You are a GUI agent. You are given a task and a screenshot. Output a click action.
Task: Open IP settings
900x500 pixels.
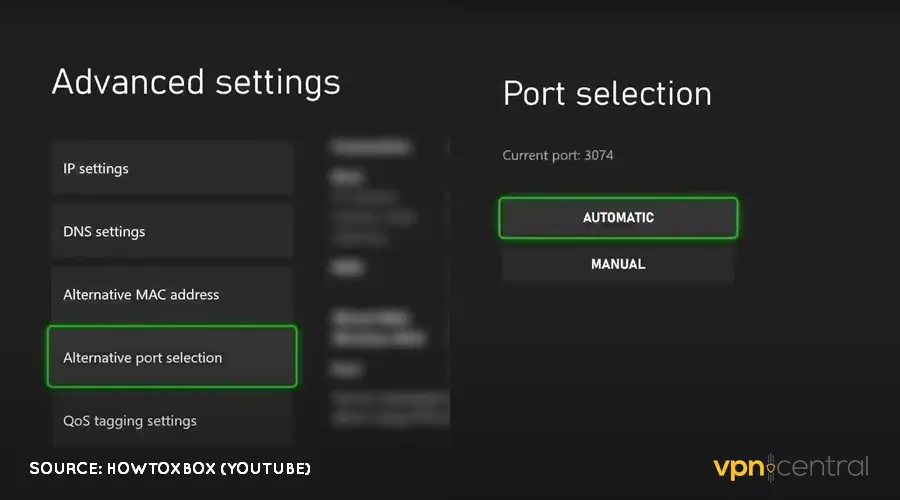[x=171, y=168]
